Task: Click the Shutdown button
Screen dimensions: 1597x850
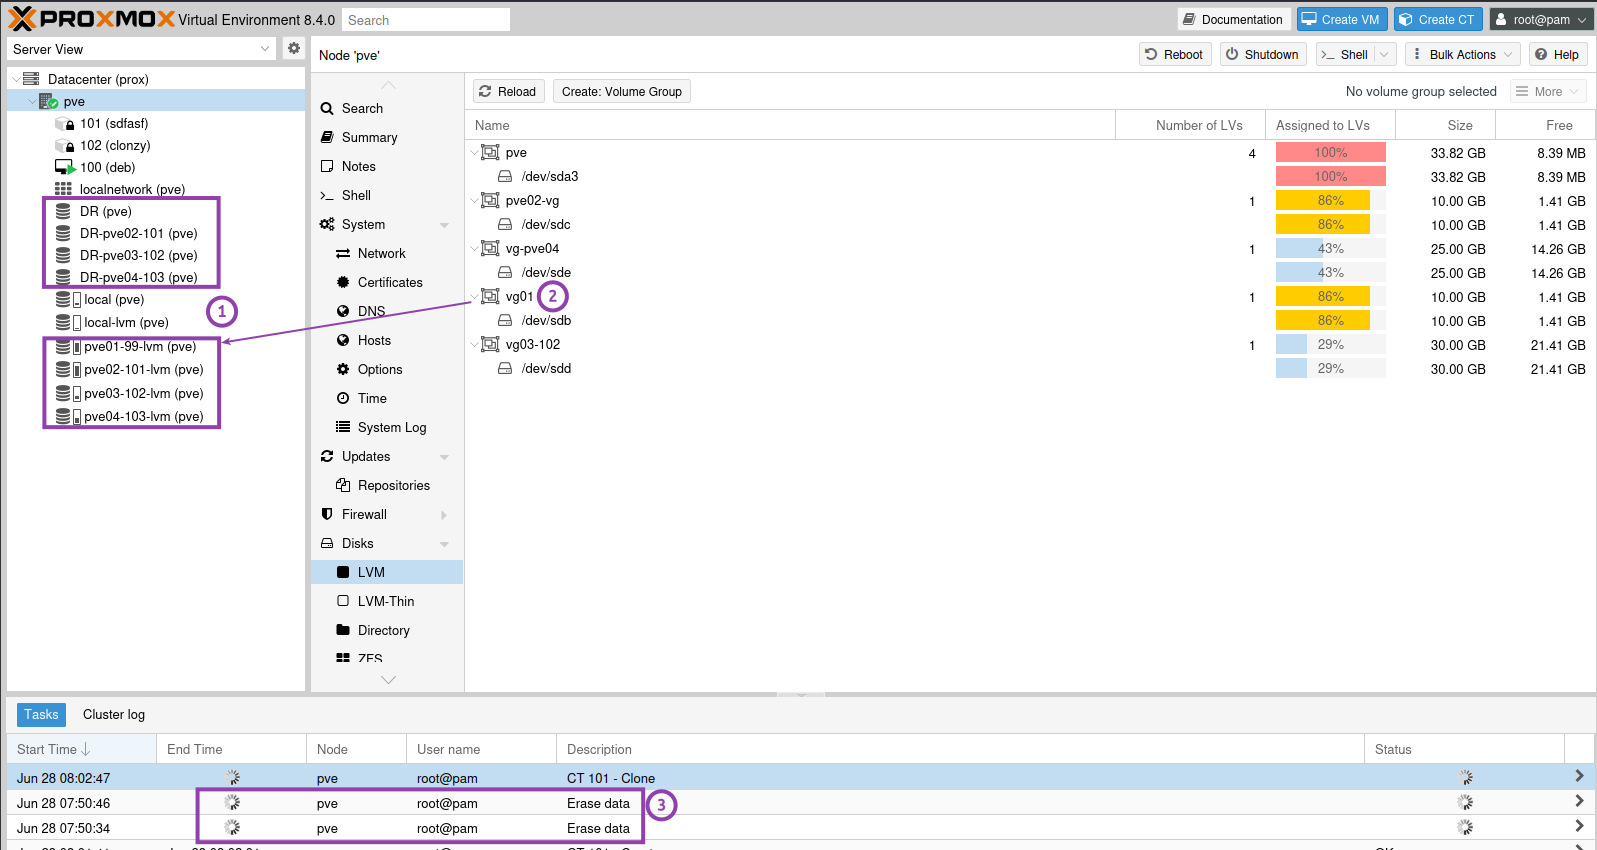Action: [1263, 54]
